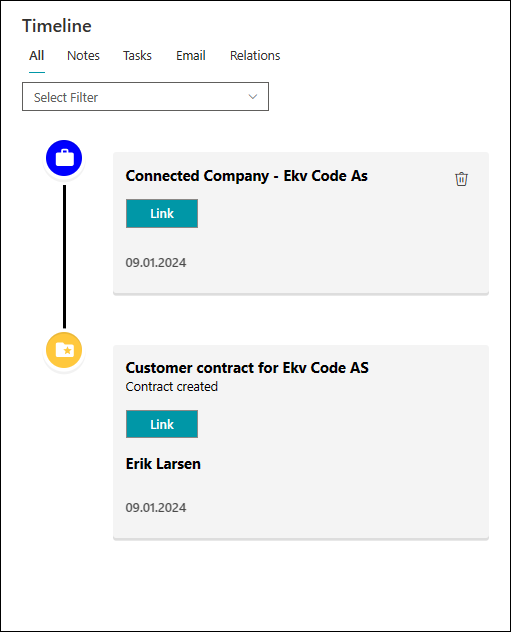This screenshot has width=511, height=632.
Task: Click the vertical timeline connector line
Action: [x=64, y=257]
